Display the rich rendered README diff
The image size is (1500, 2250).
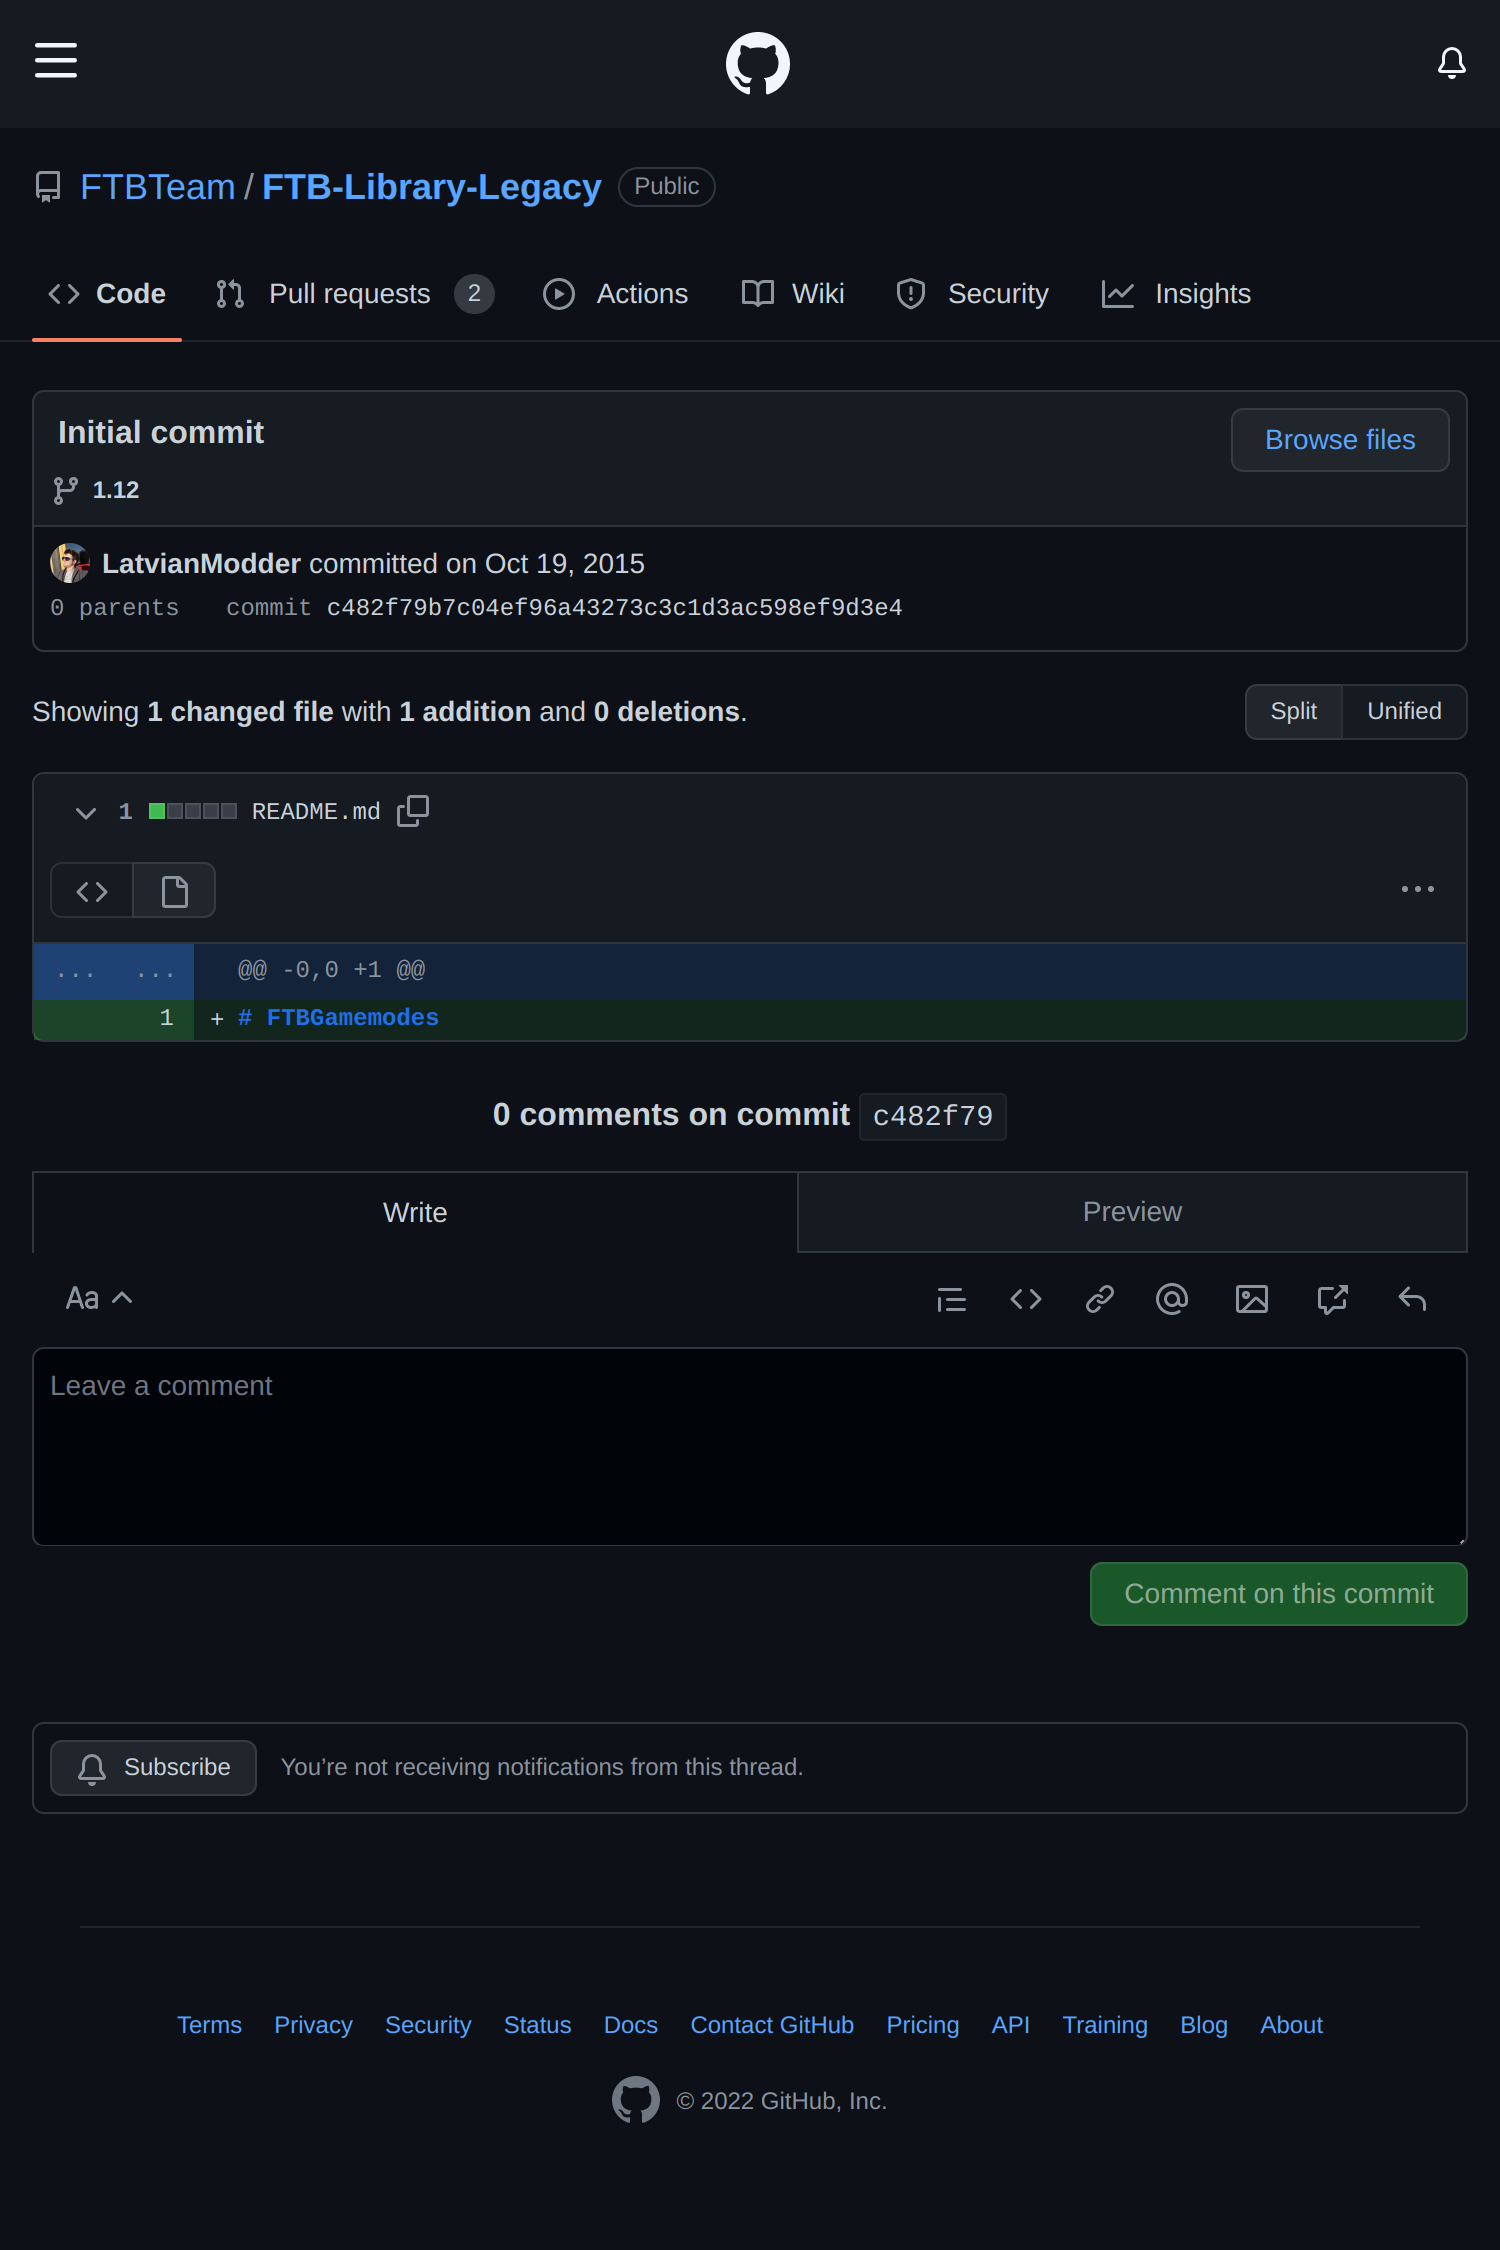click(x=174, y=890)
